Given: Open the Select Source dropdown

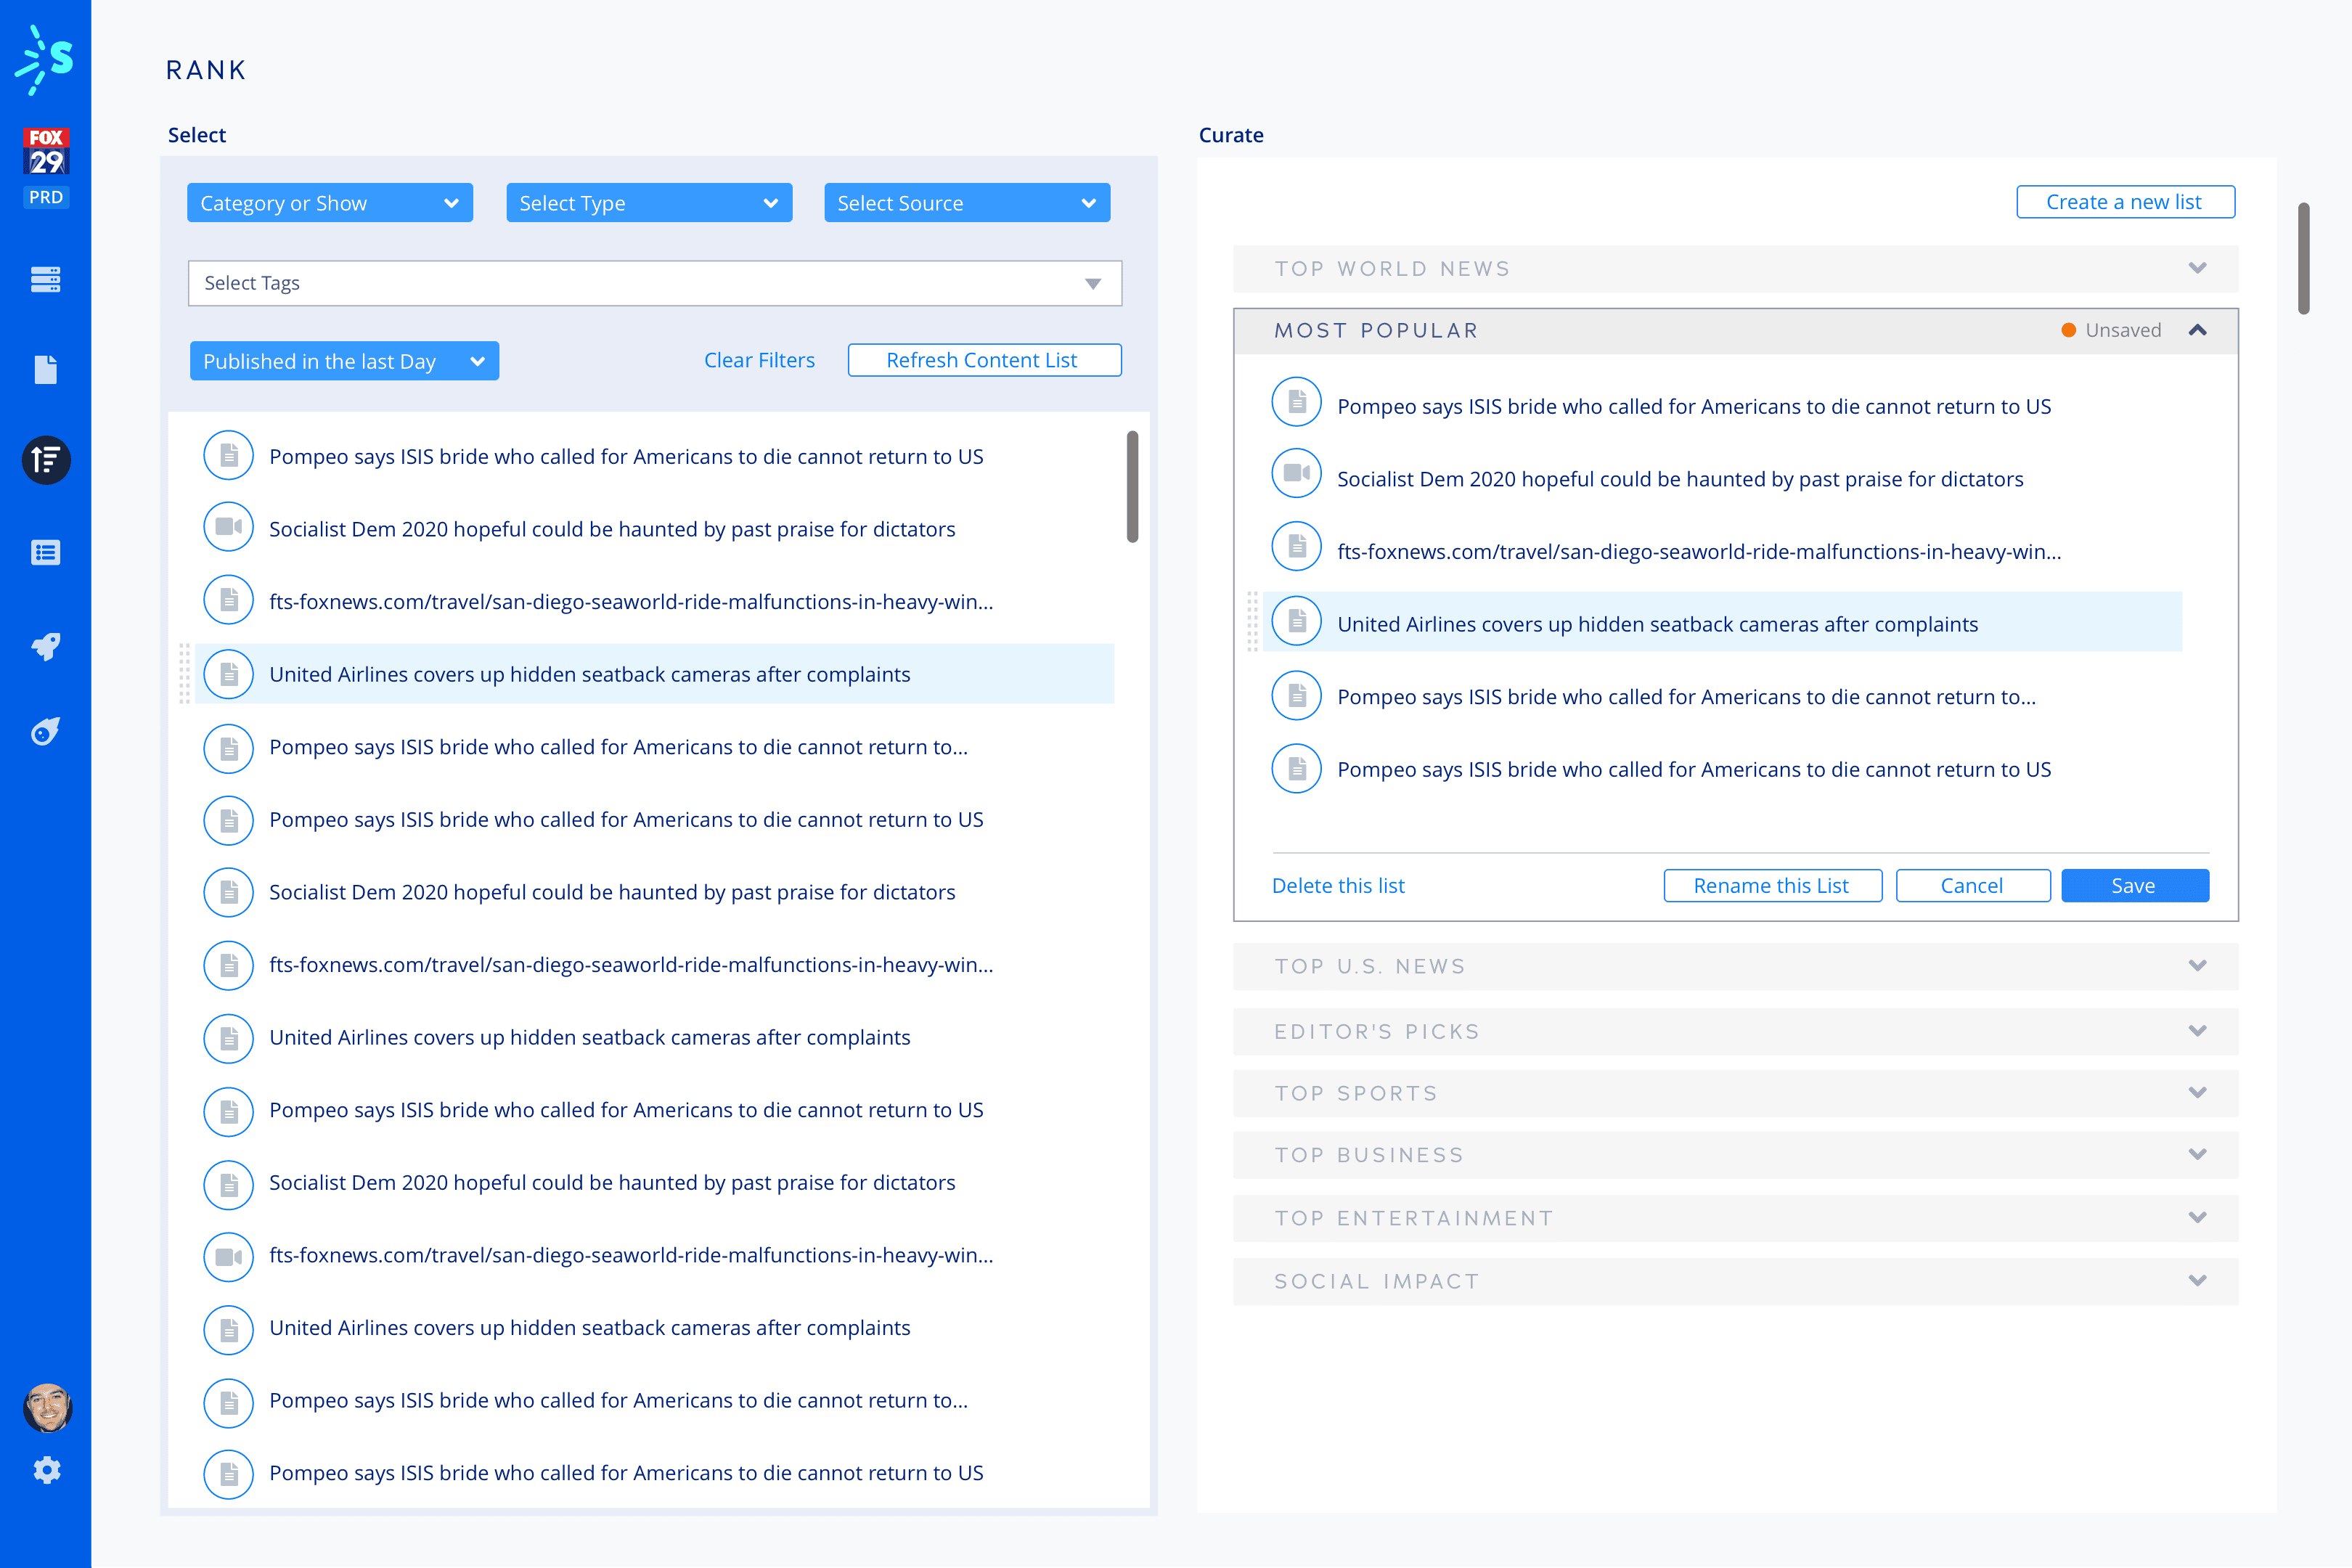Looking at the screenshot, I should (x=966, y=203).
